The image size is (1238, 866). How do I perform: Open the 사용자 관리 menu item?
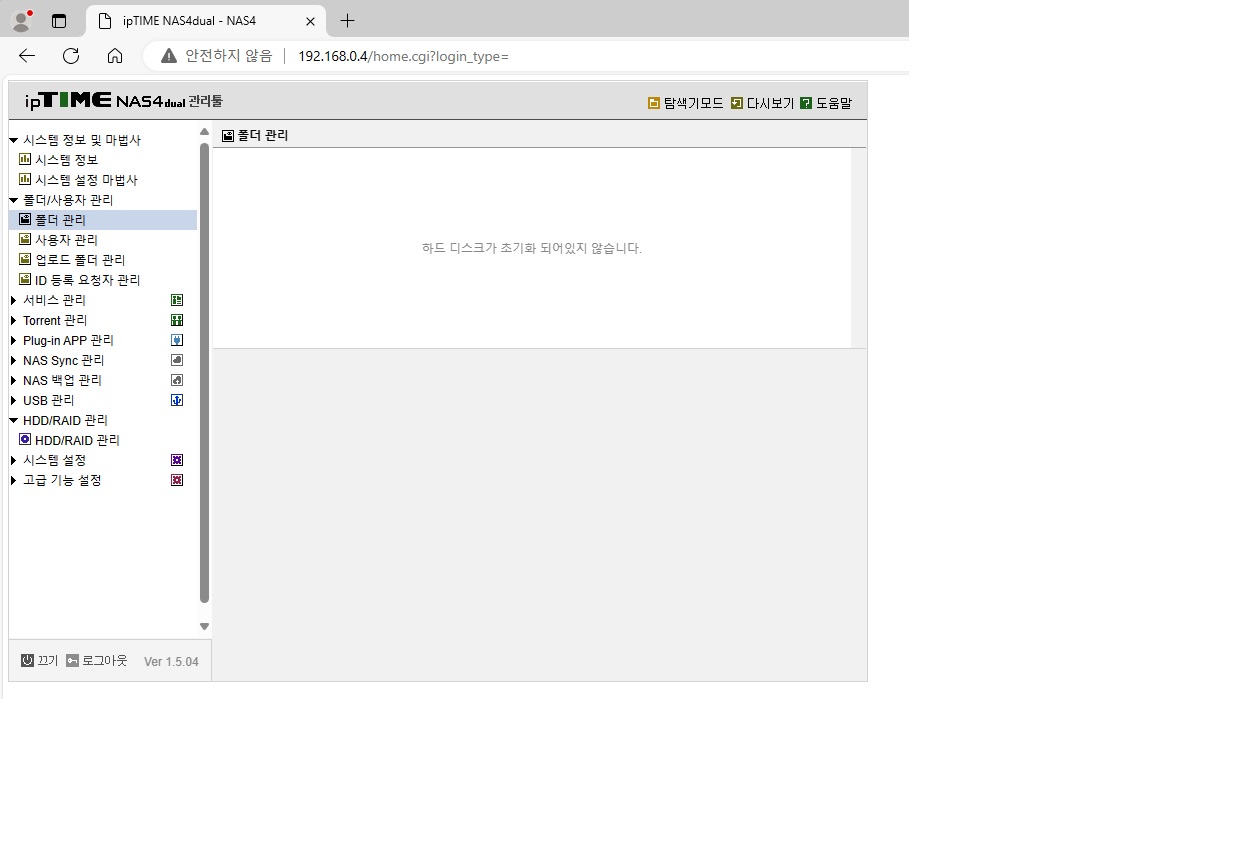(66, 240)
